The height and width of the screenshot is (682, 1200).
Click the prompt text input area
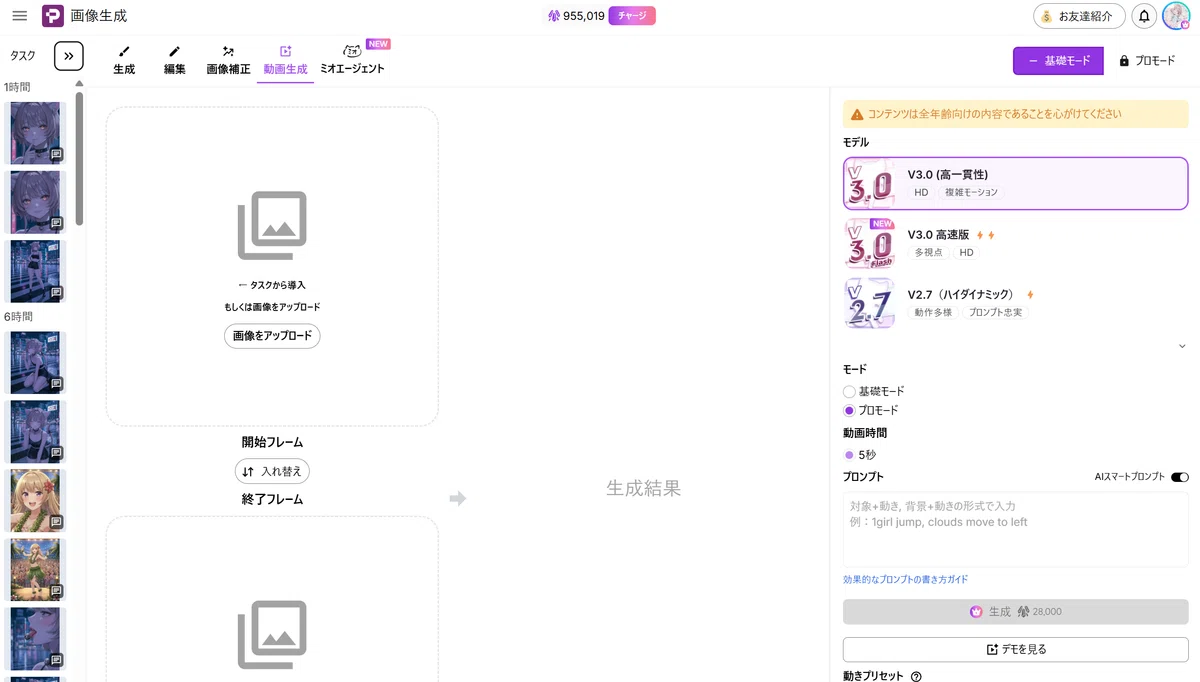[x=1016, y=529]
